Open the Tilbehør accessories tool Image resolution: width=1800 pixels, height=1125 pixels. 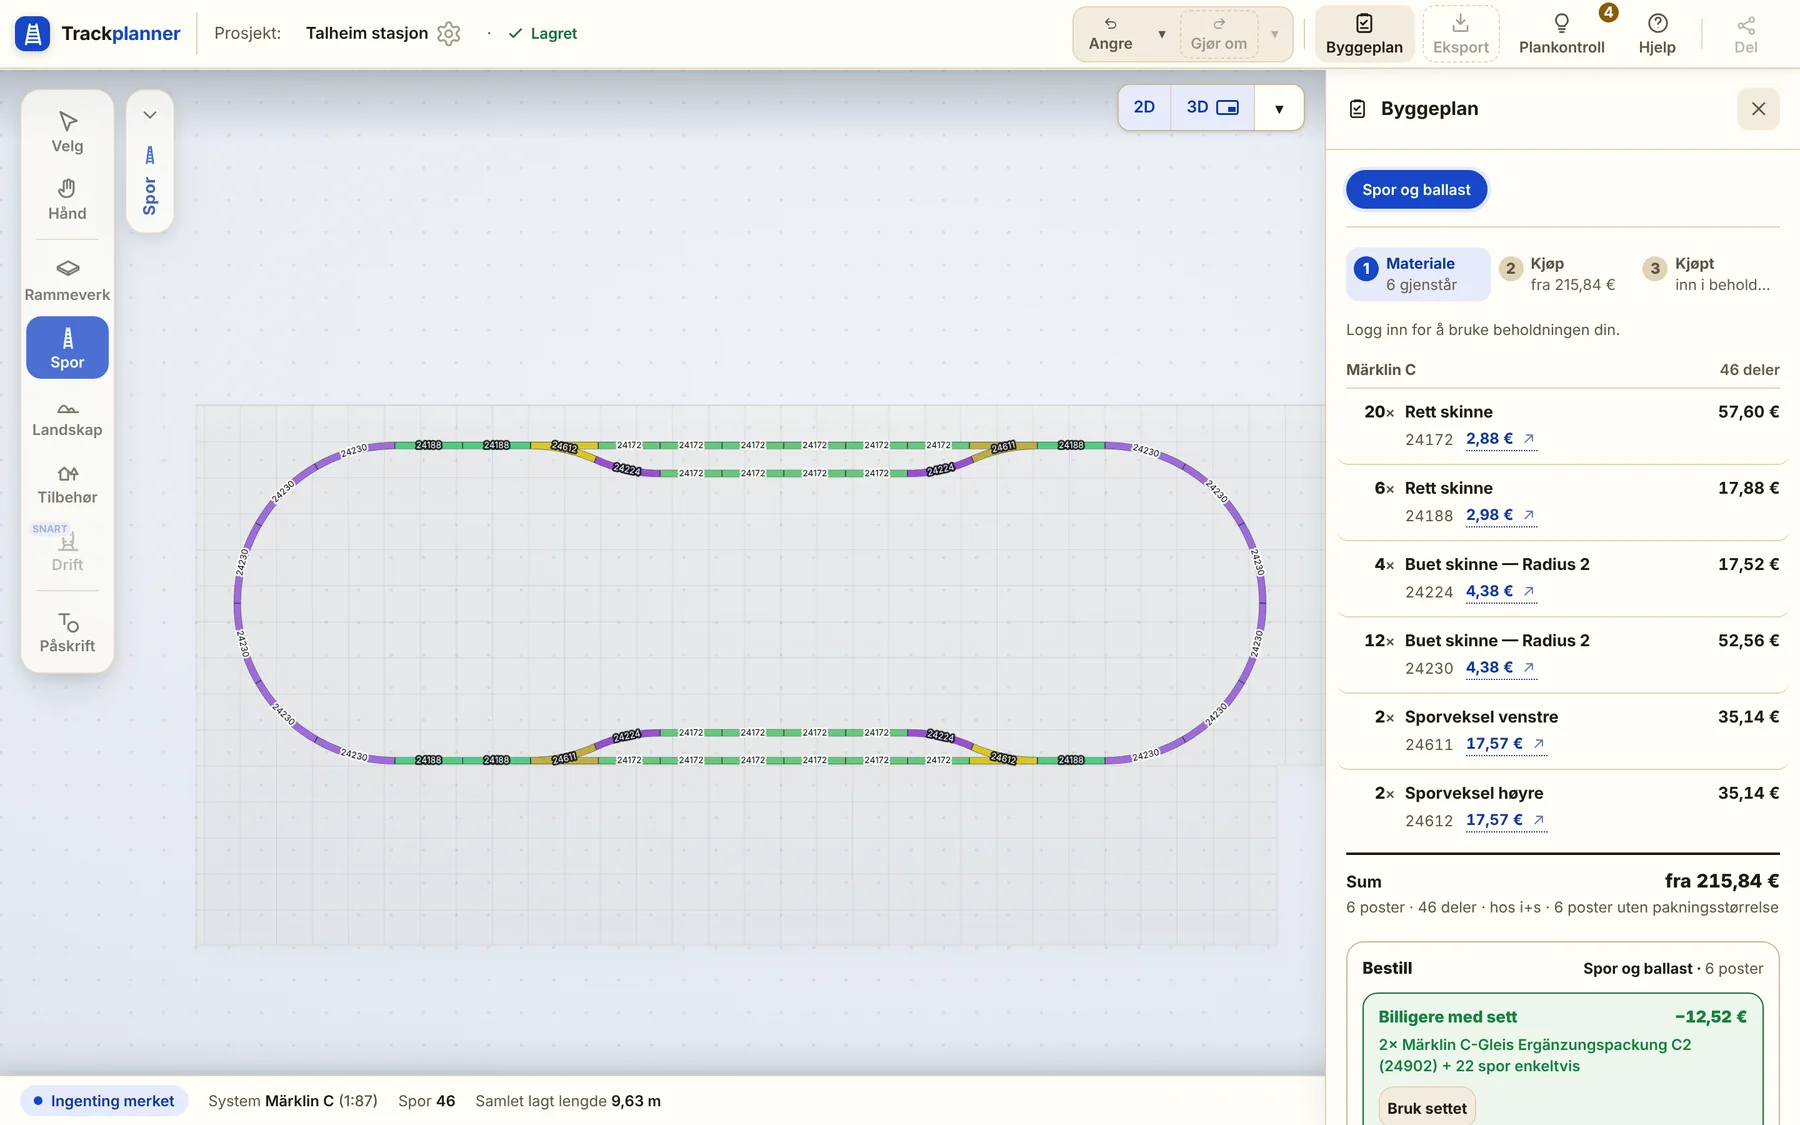point(67,483)
